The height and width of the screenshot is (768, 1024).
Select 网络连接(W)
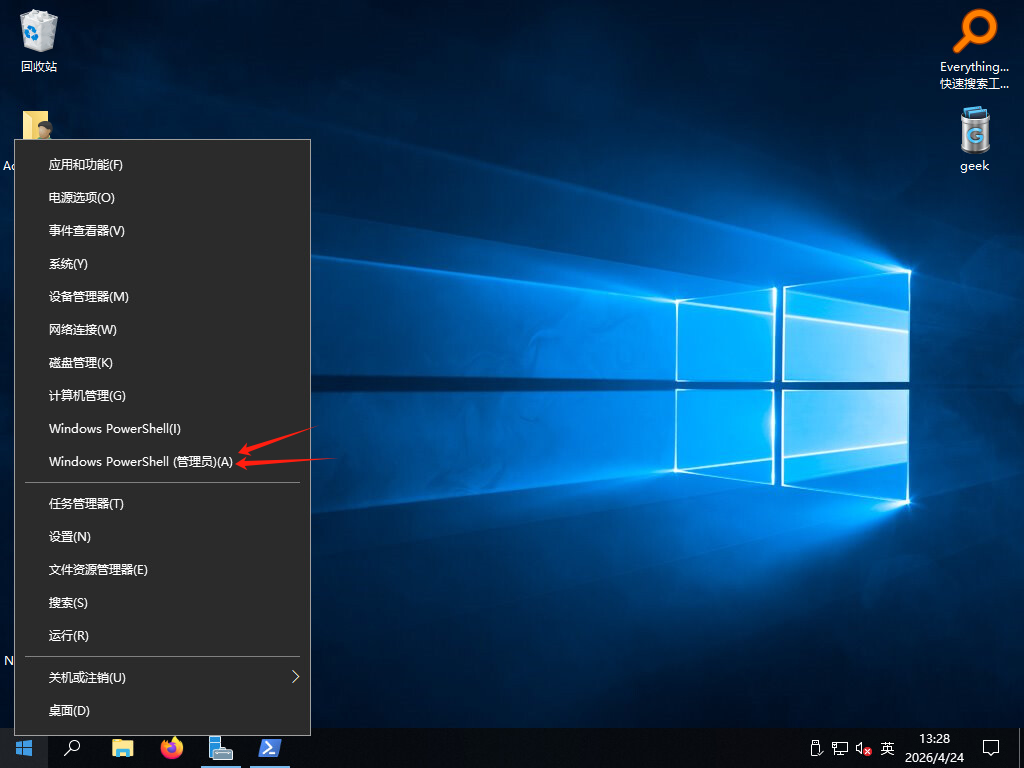[x=162, y=330]
